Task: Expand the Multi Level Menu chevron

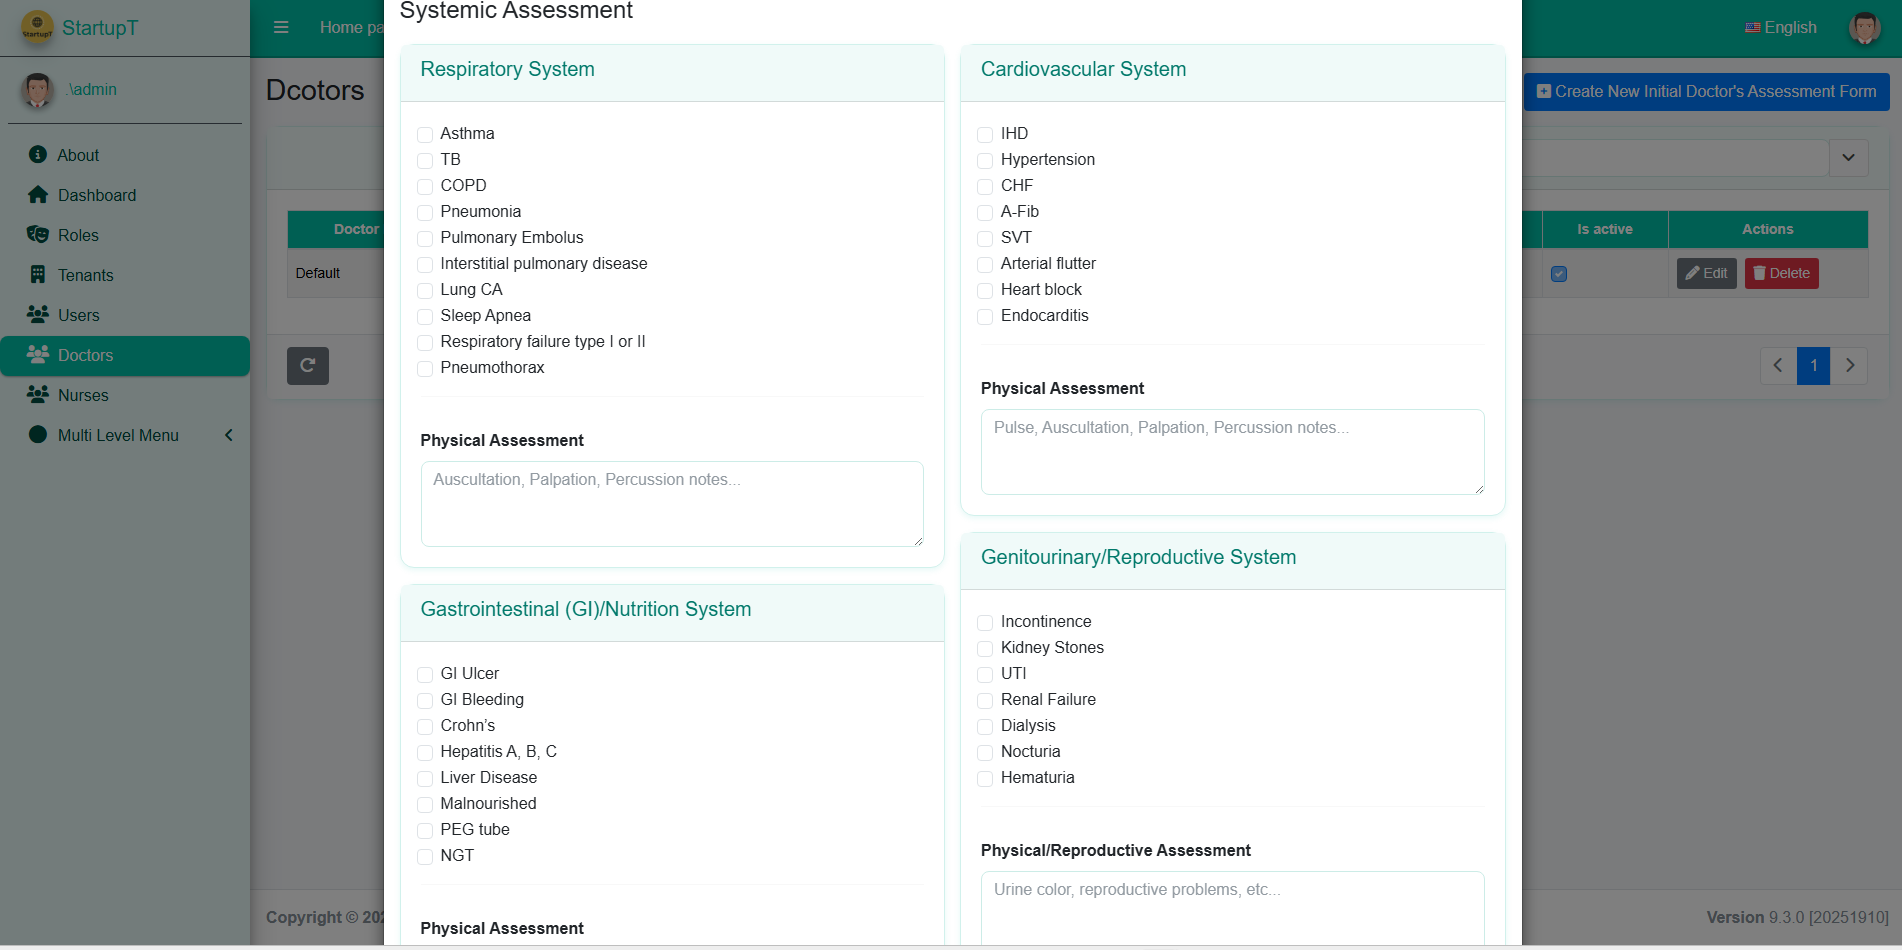Action: [x=229, y=435]
